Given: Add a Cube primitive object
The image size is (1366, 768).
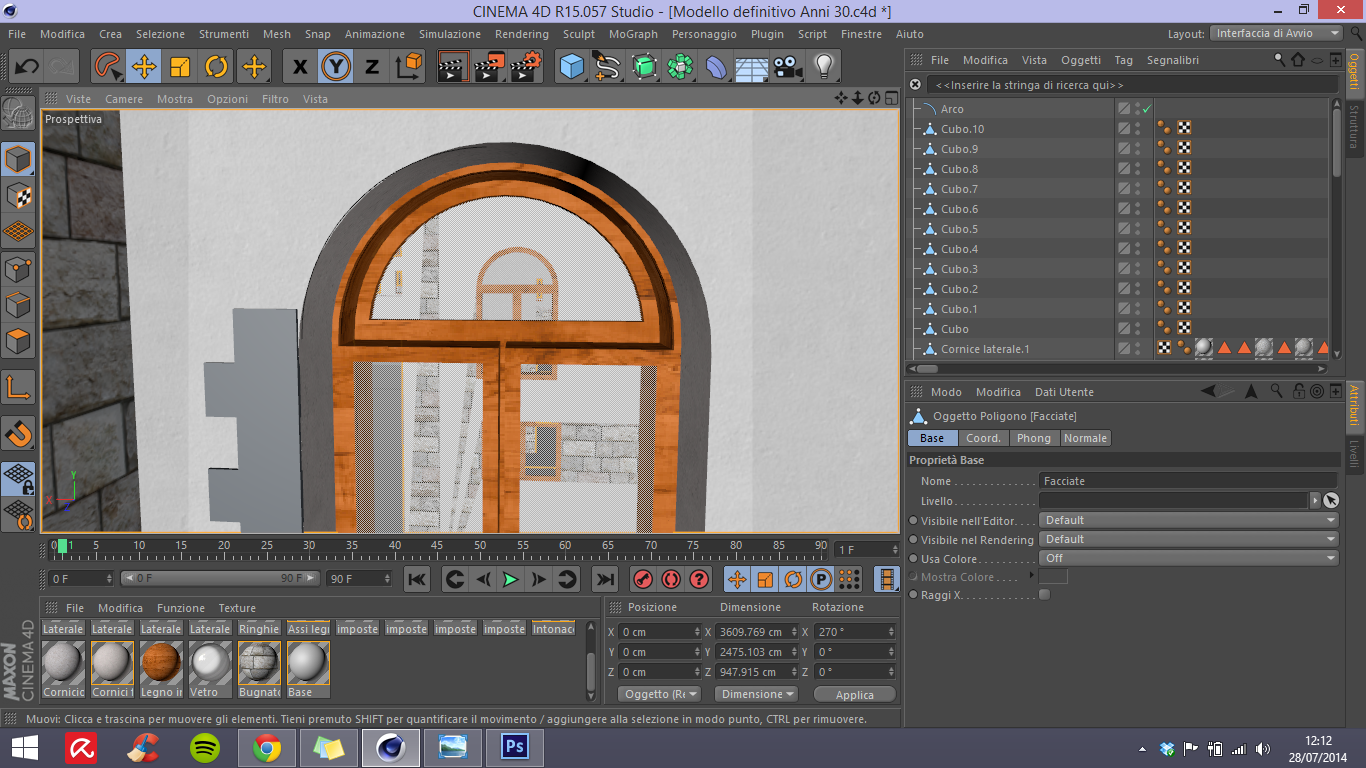Looking at the screenshot, I should 571,67.
